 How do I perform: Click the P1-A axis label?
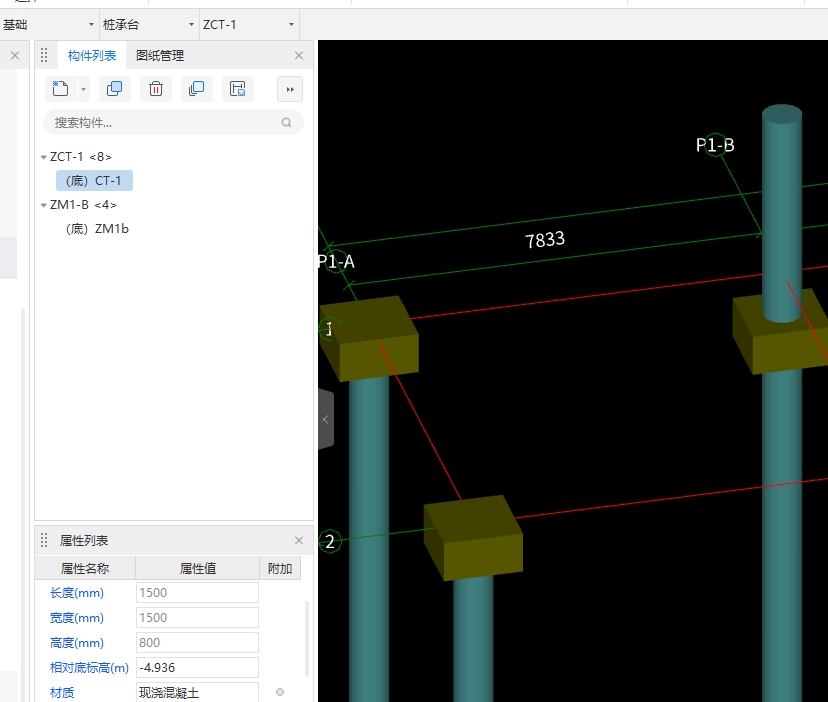click(x=336, y=261)
